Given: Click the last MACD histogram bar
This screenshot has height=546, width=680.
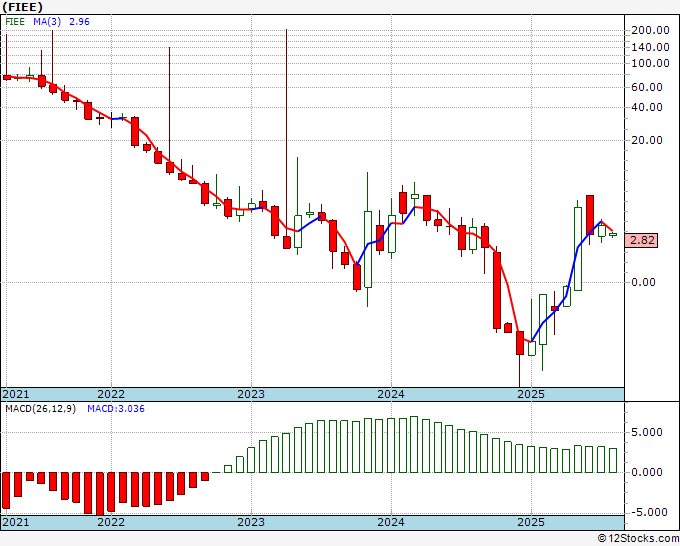Looking at the screenshot, I should (613, 460).
